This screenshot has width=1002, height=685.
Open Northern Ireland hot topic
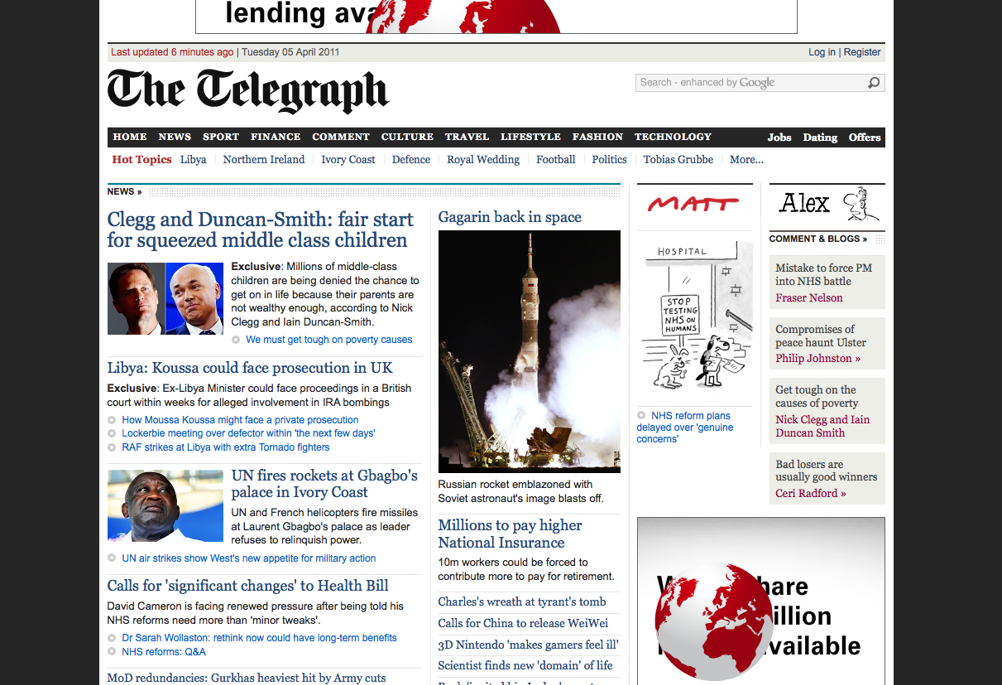264,160
